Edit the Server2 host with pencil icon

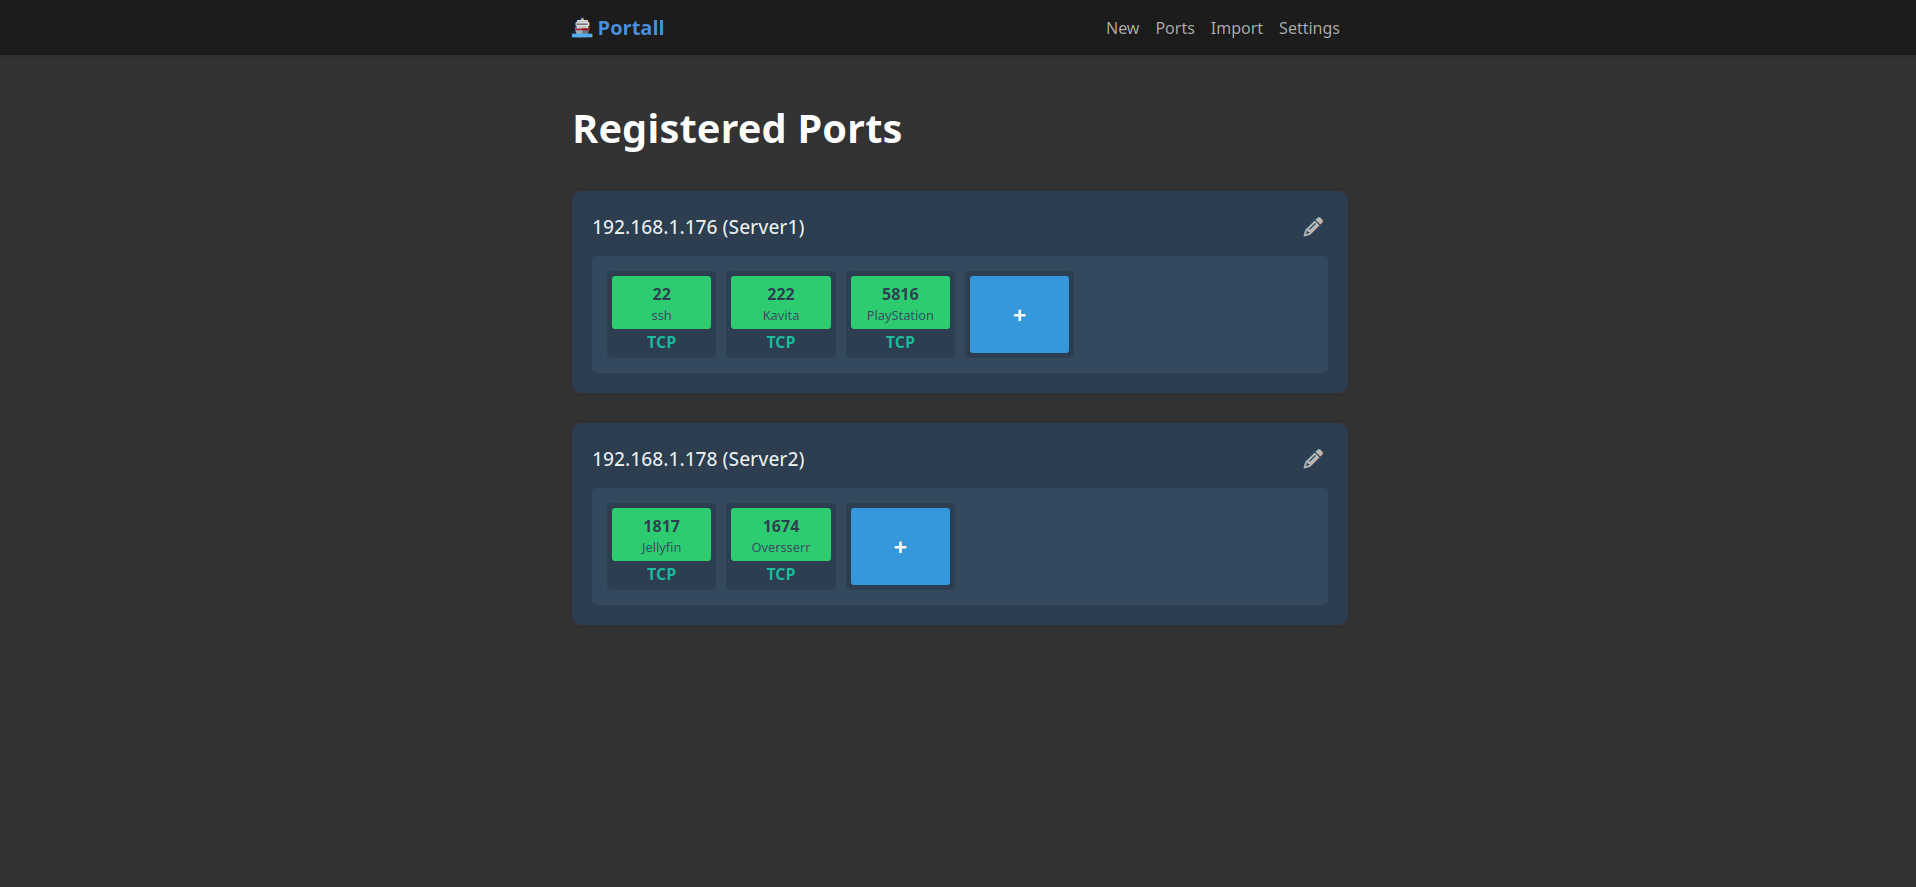[x=1313, y=459]
